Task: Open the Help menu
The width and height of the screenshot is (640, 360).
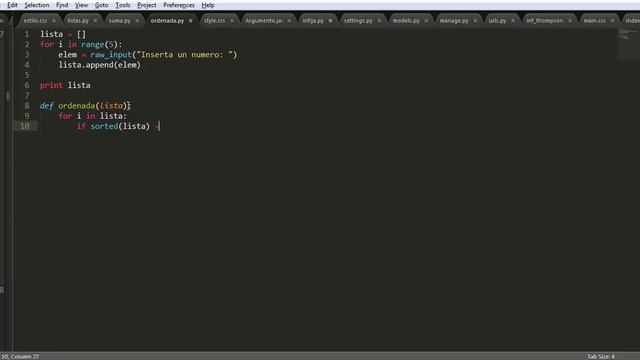Action: click(x=208, y=5)
